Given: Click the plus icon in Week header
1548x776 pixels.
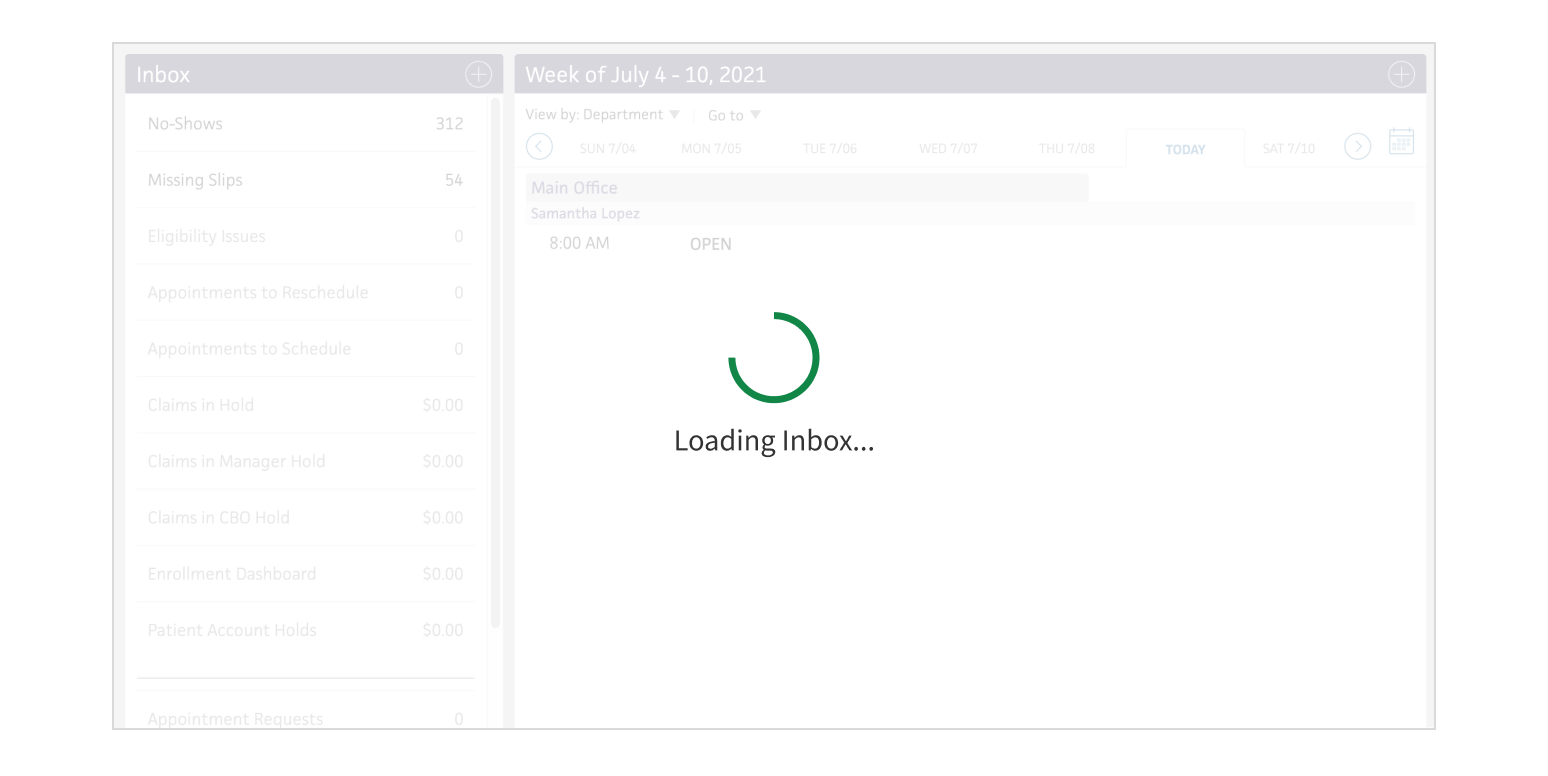Looking at the screenshot, I should [1401, 75].
